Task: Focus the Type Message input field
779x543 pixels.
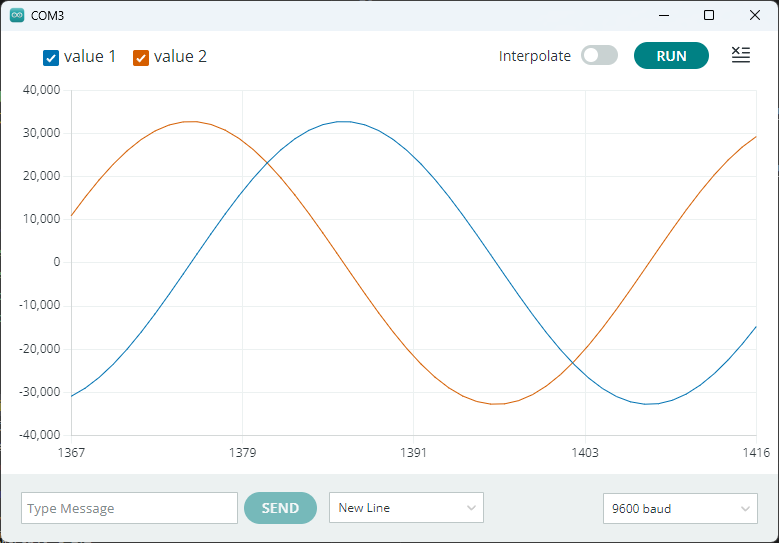Action: [x=129, y=508]
